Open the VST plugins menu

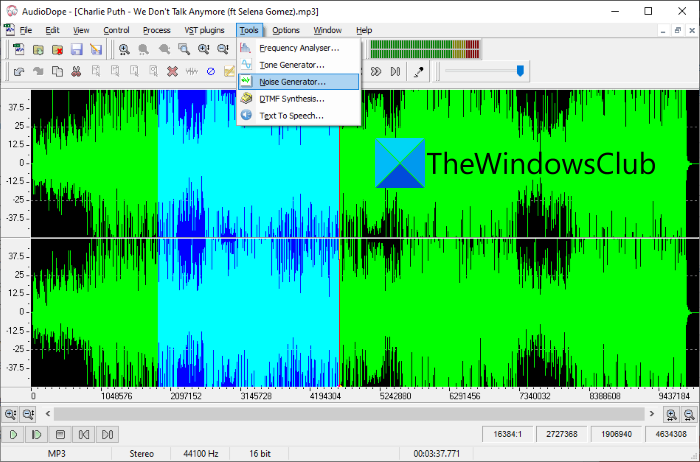pos(204,30)
